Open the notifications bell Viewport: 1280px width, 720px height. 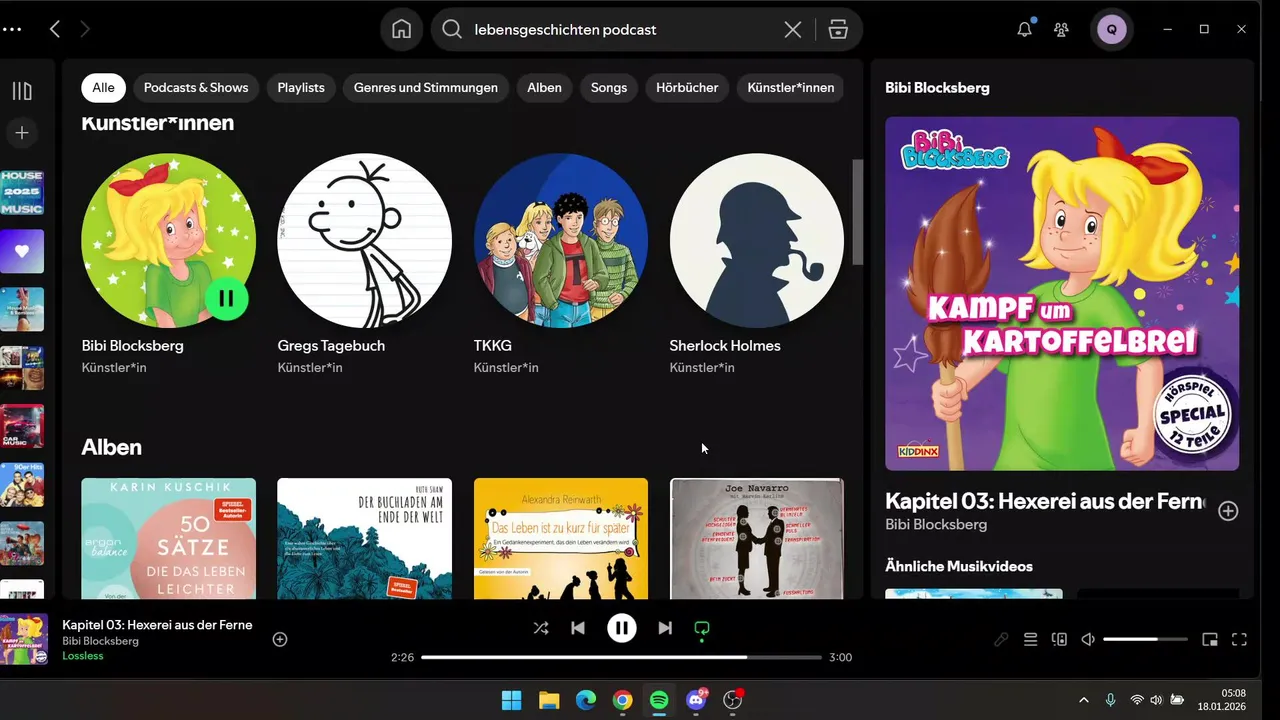(x=1024, y=29)
